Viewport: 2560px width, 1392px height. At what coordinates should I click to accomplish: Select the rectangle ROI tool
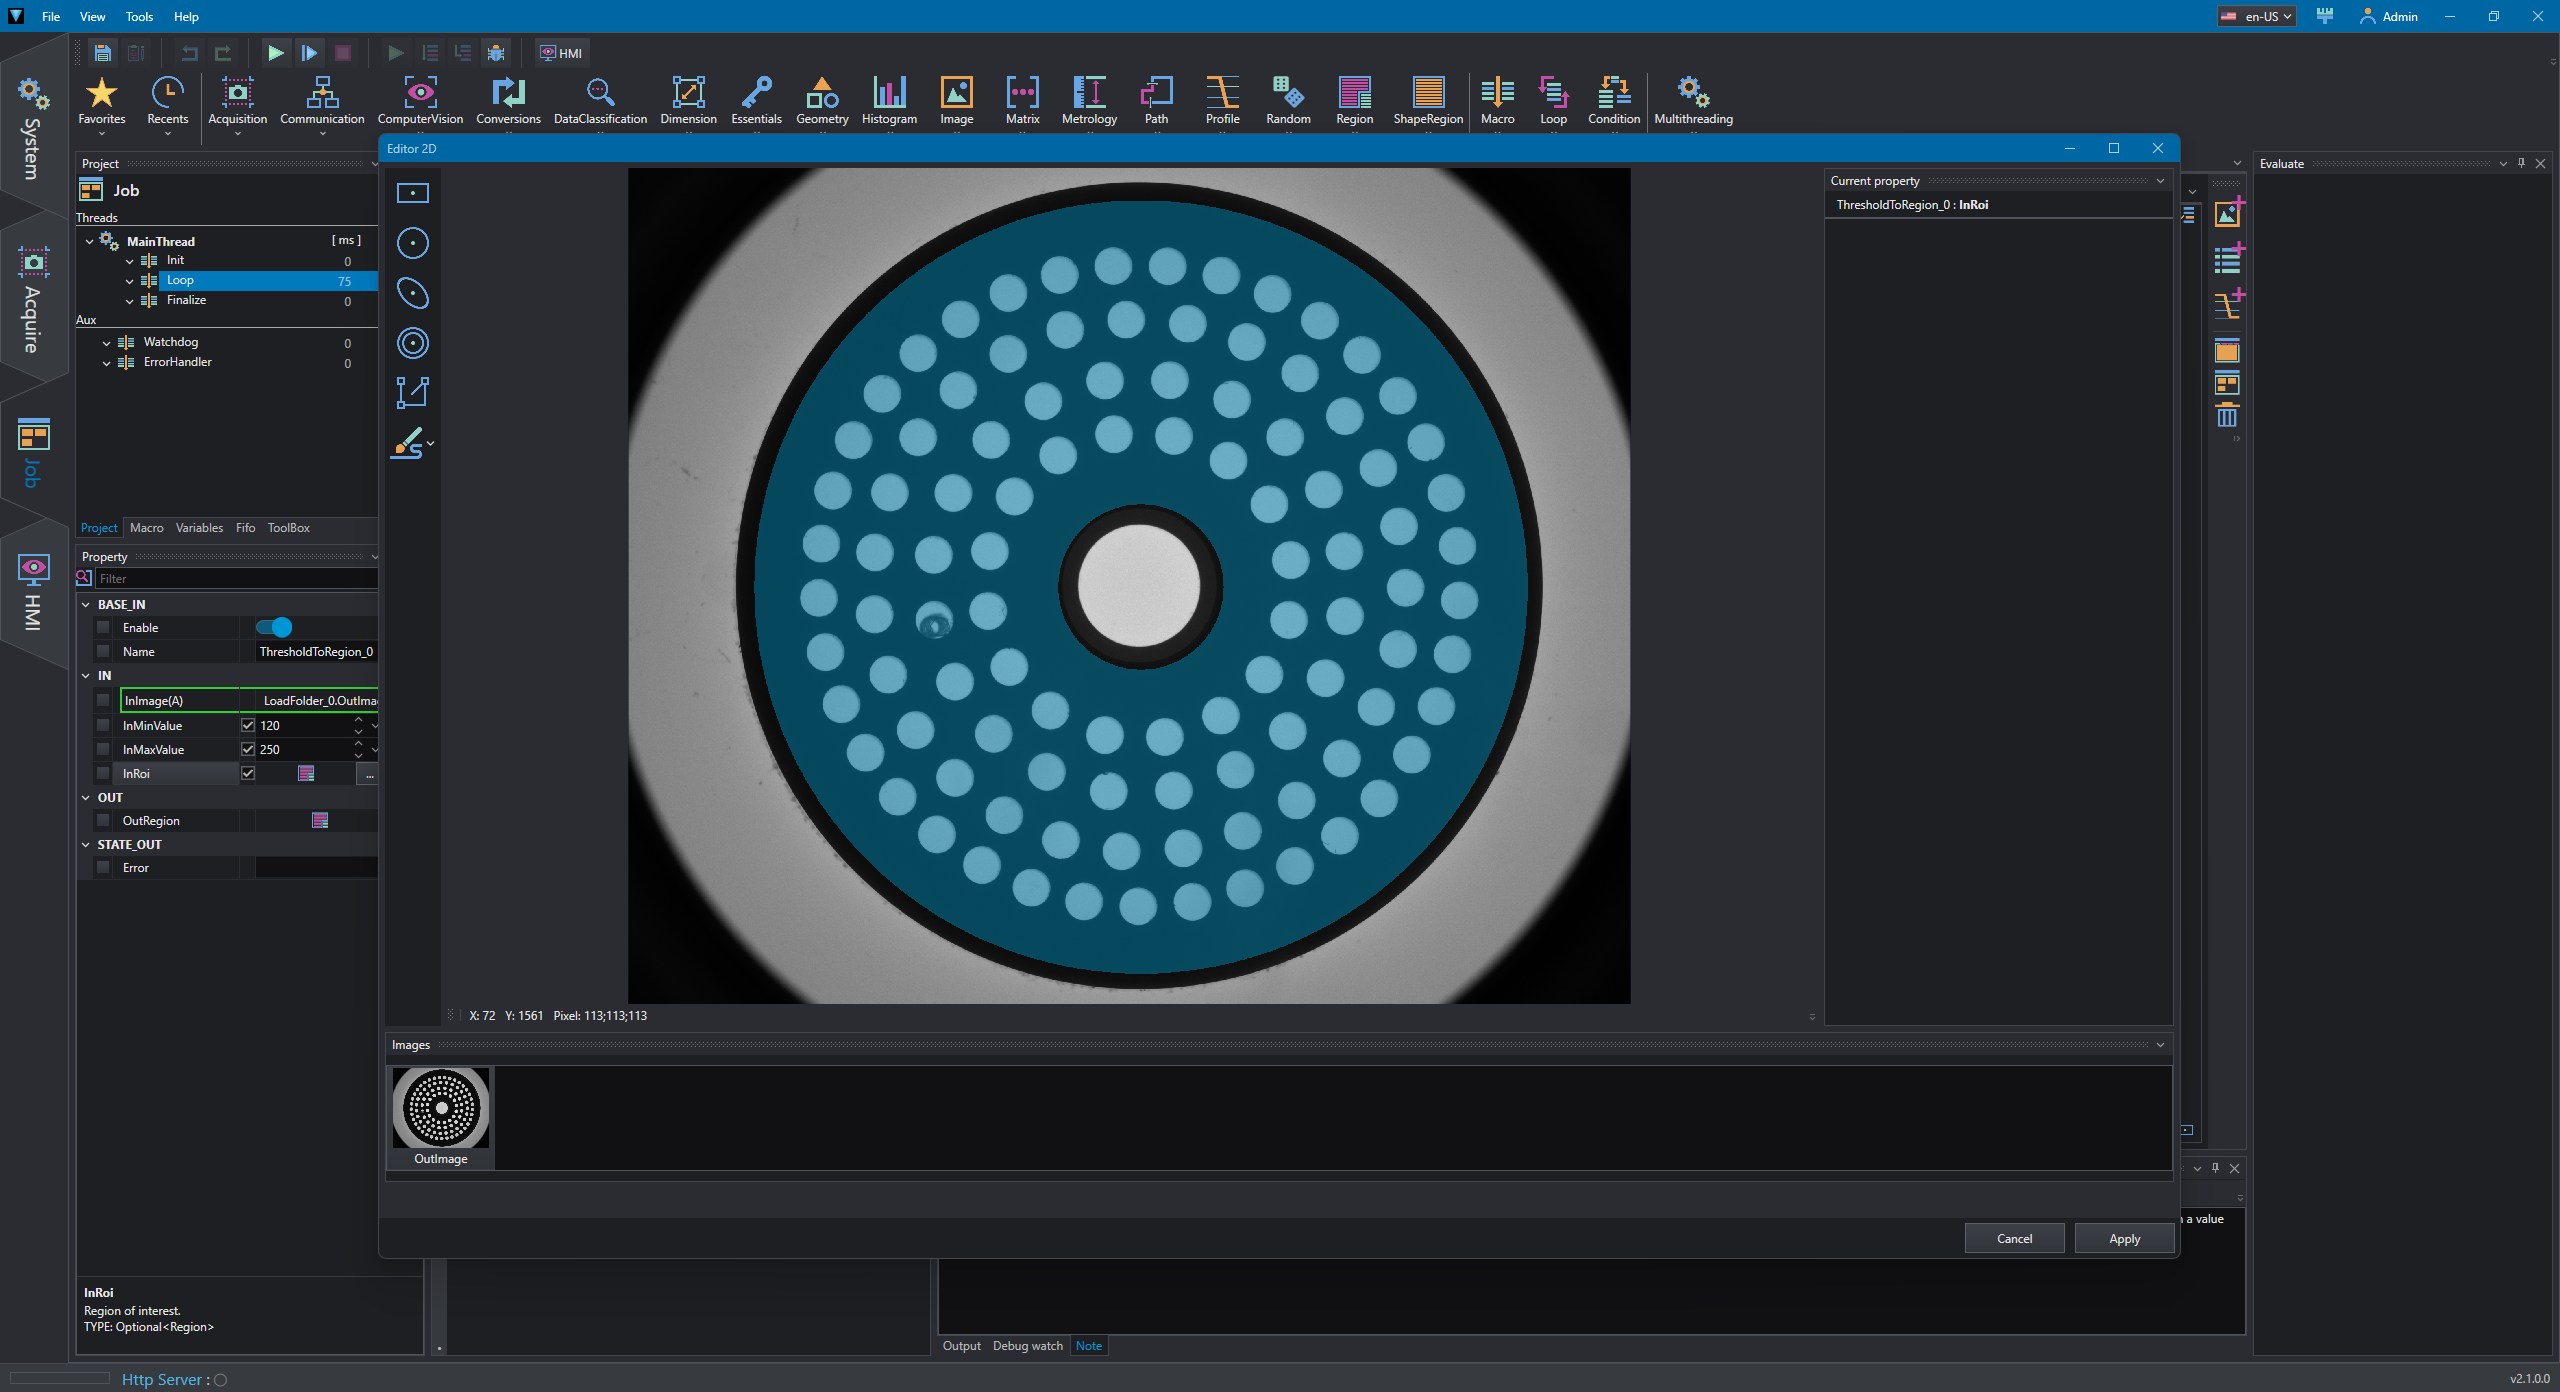click(412, 193)
